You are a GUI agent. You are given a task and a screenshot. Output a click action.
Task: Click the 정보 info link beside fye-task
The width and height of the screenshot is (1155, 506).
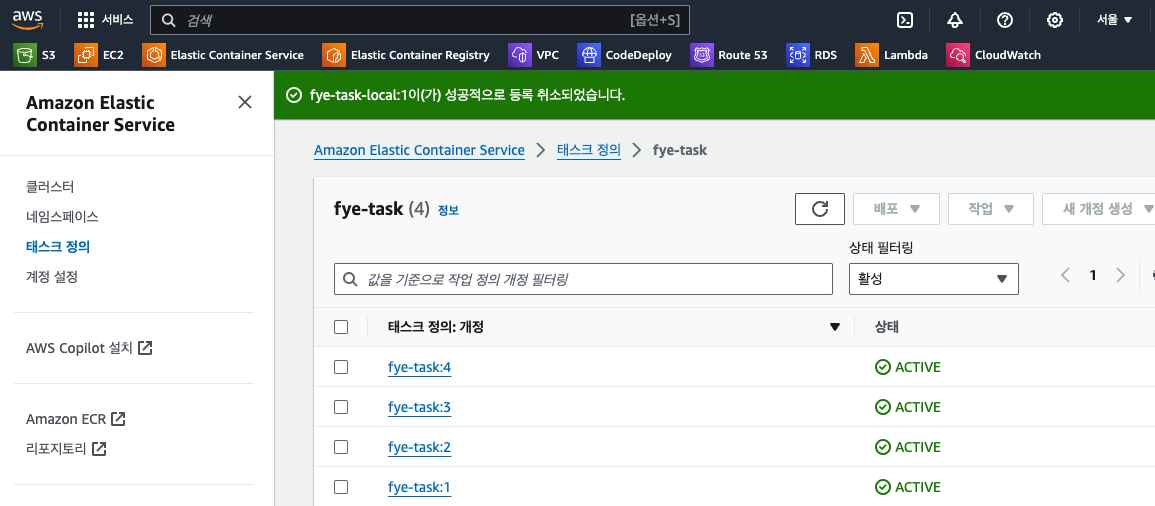point(448,211)
